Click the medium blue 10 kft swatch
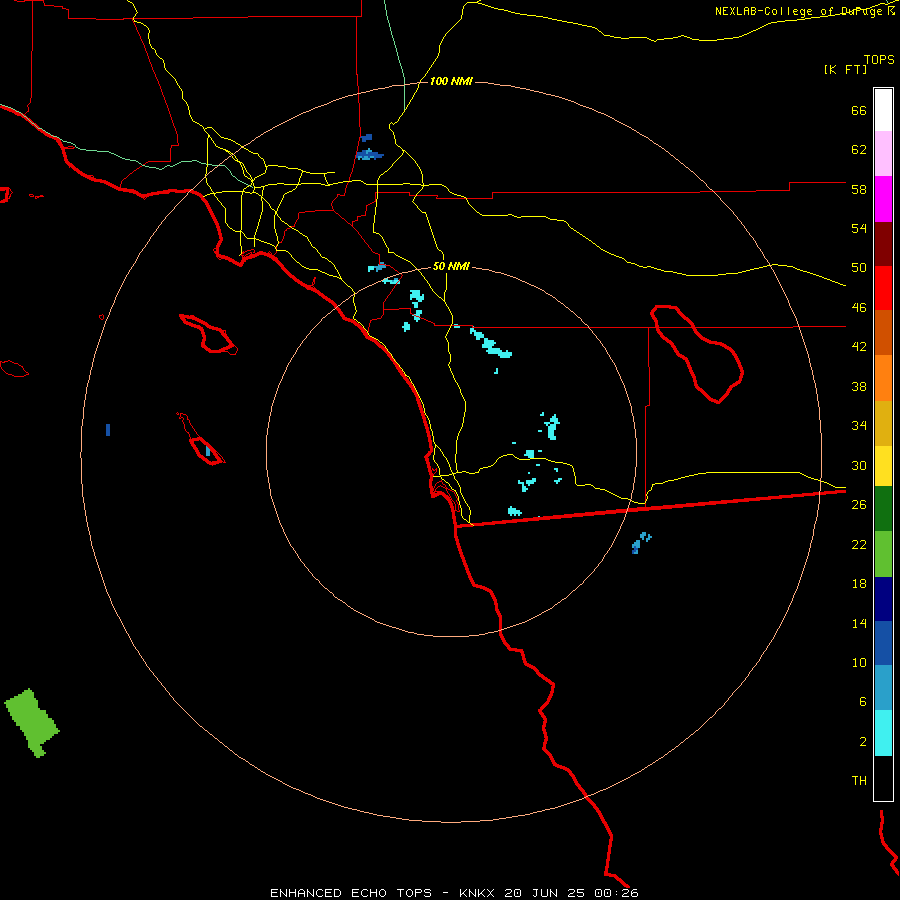This screenshot has width=900, height=900. point(883,643)
